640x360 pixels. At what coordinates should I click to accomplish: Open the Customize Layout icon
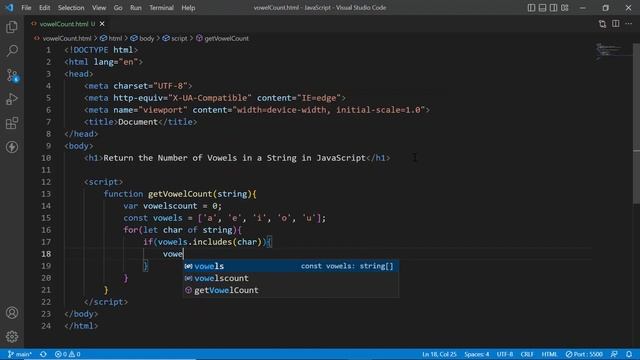click(x=564, y=7)
